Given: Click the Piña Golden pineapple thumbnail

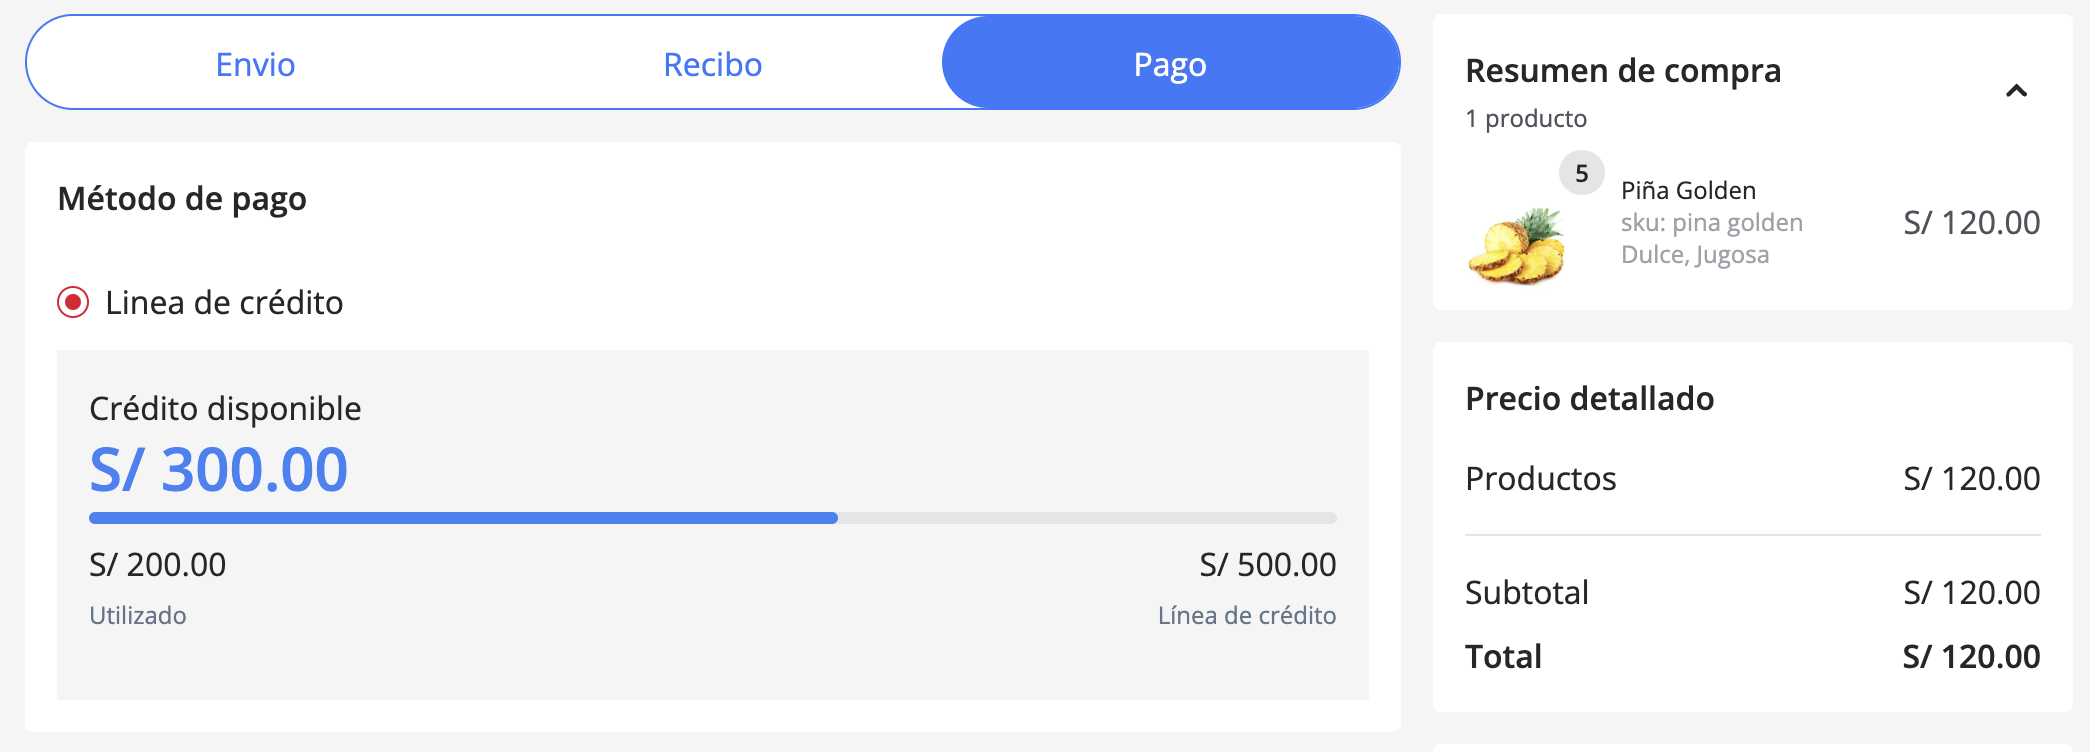Looking at the screenshot, I should click(x=1516, y=247).
